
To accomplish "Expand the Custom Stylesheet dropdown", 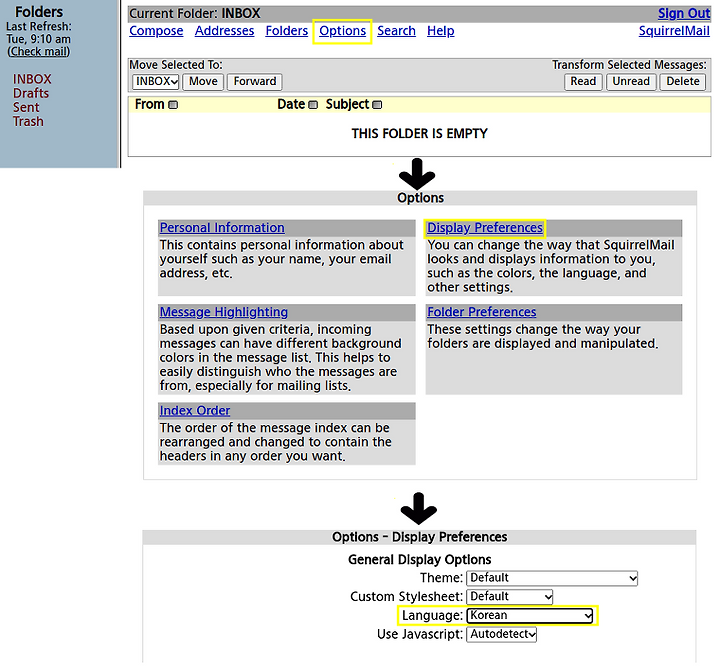I will pyautogui.click(x=510, y=597).
